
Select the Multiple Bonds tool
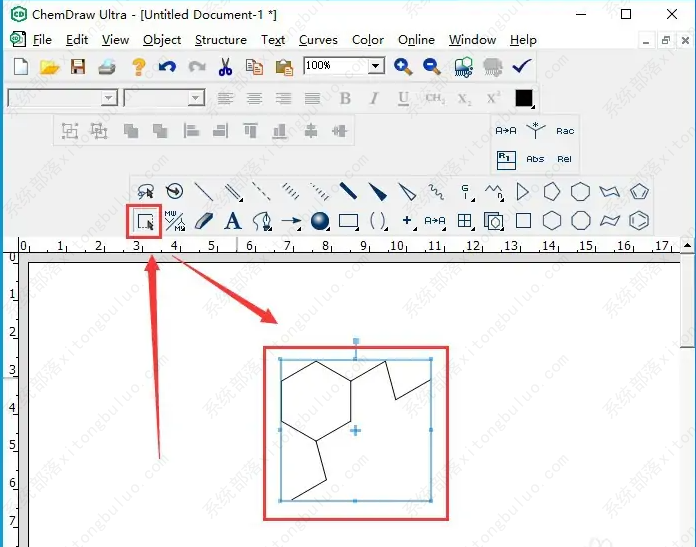click(233, 192)
